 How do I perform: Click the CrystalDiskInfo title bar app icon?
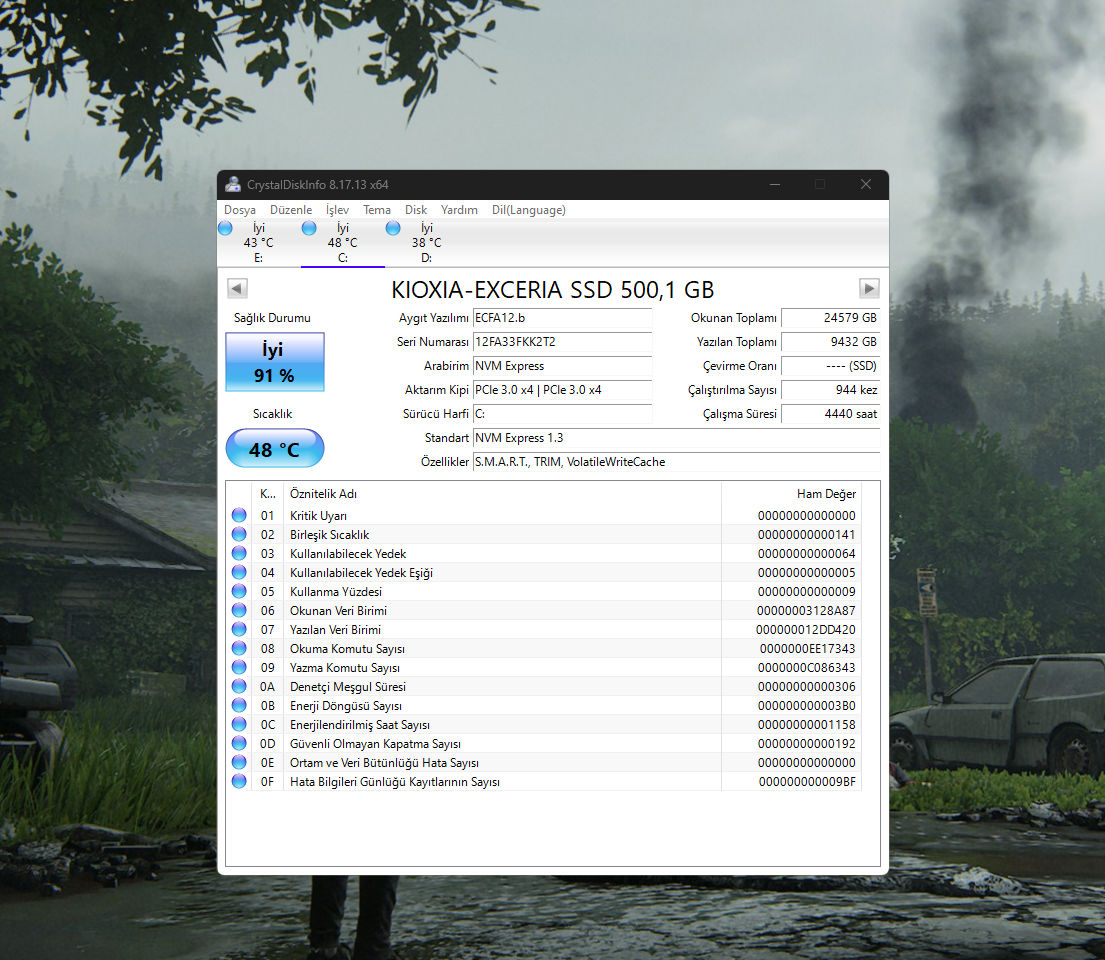pos(233,185)
